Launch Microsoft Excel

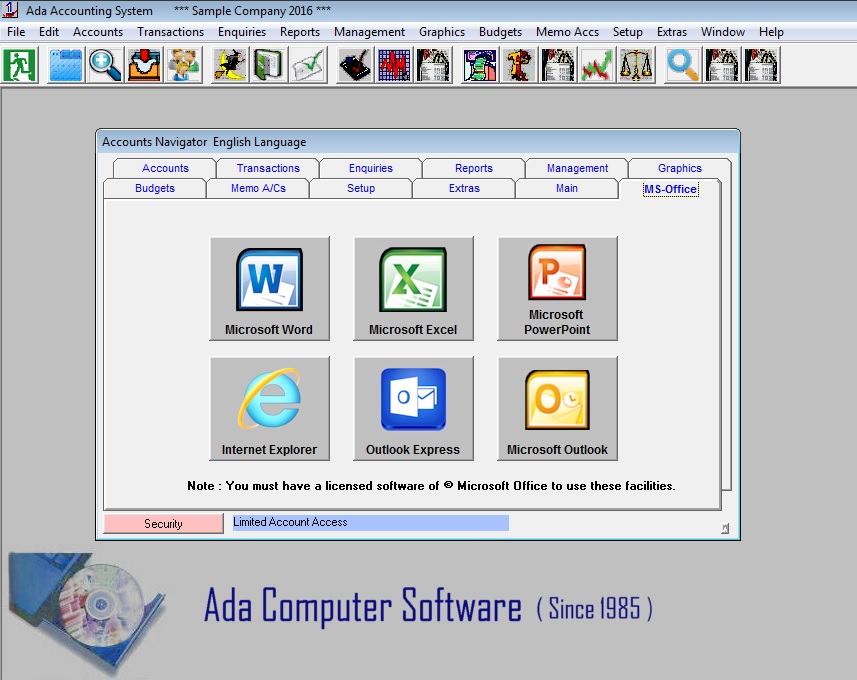click(413, 289)
